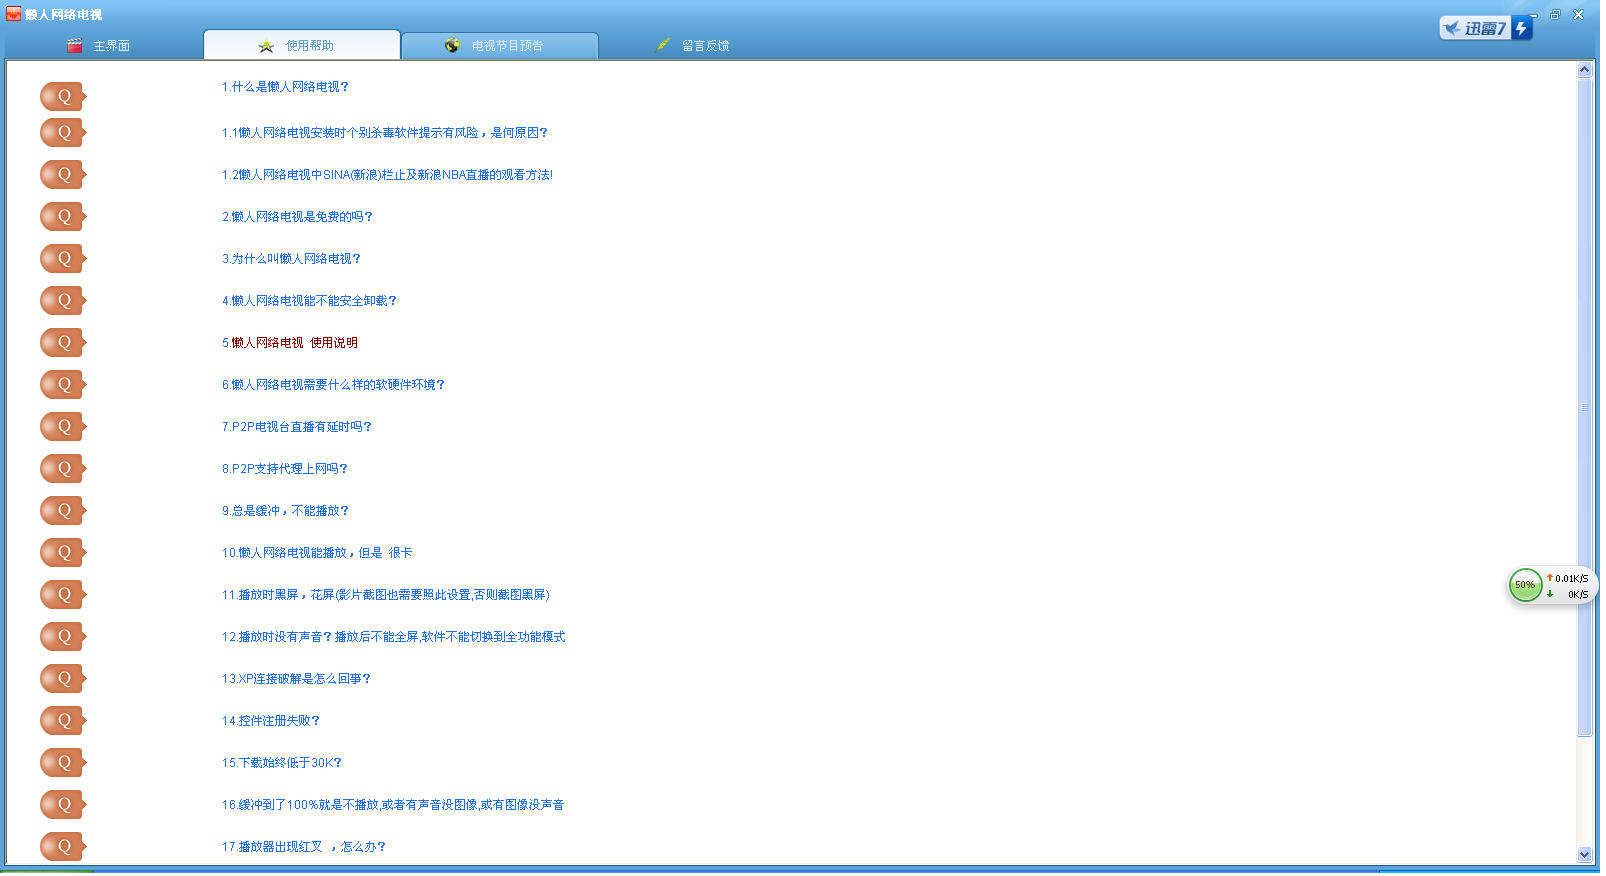Image resolution: width=1606 pixels, height=876 pixels.
Task: Click the vertical scrollbar up arrow
Action: pos(1584,70)
